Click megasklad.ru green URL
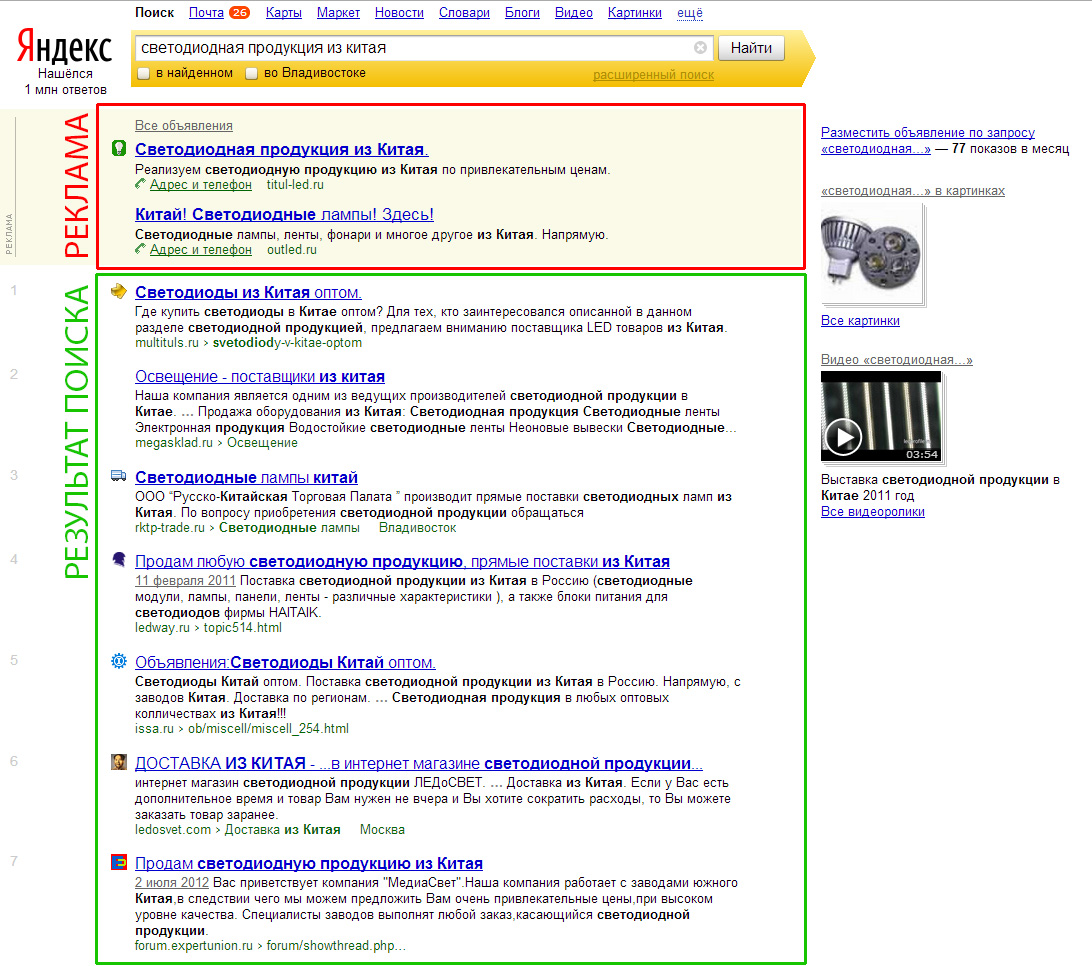 pyautogui.click(x=173, y=442)
